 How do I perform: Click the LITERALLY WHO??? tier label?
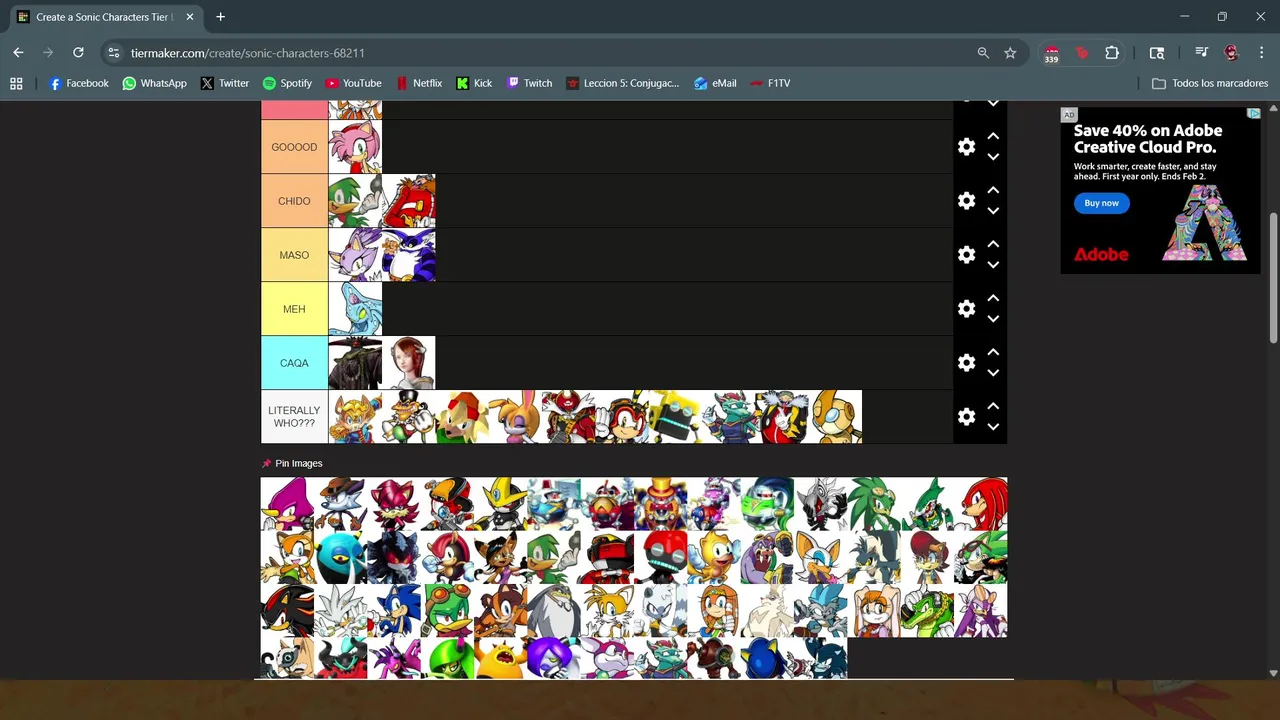[294, 417]
